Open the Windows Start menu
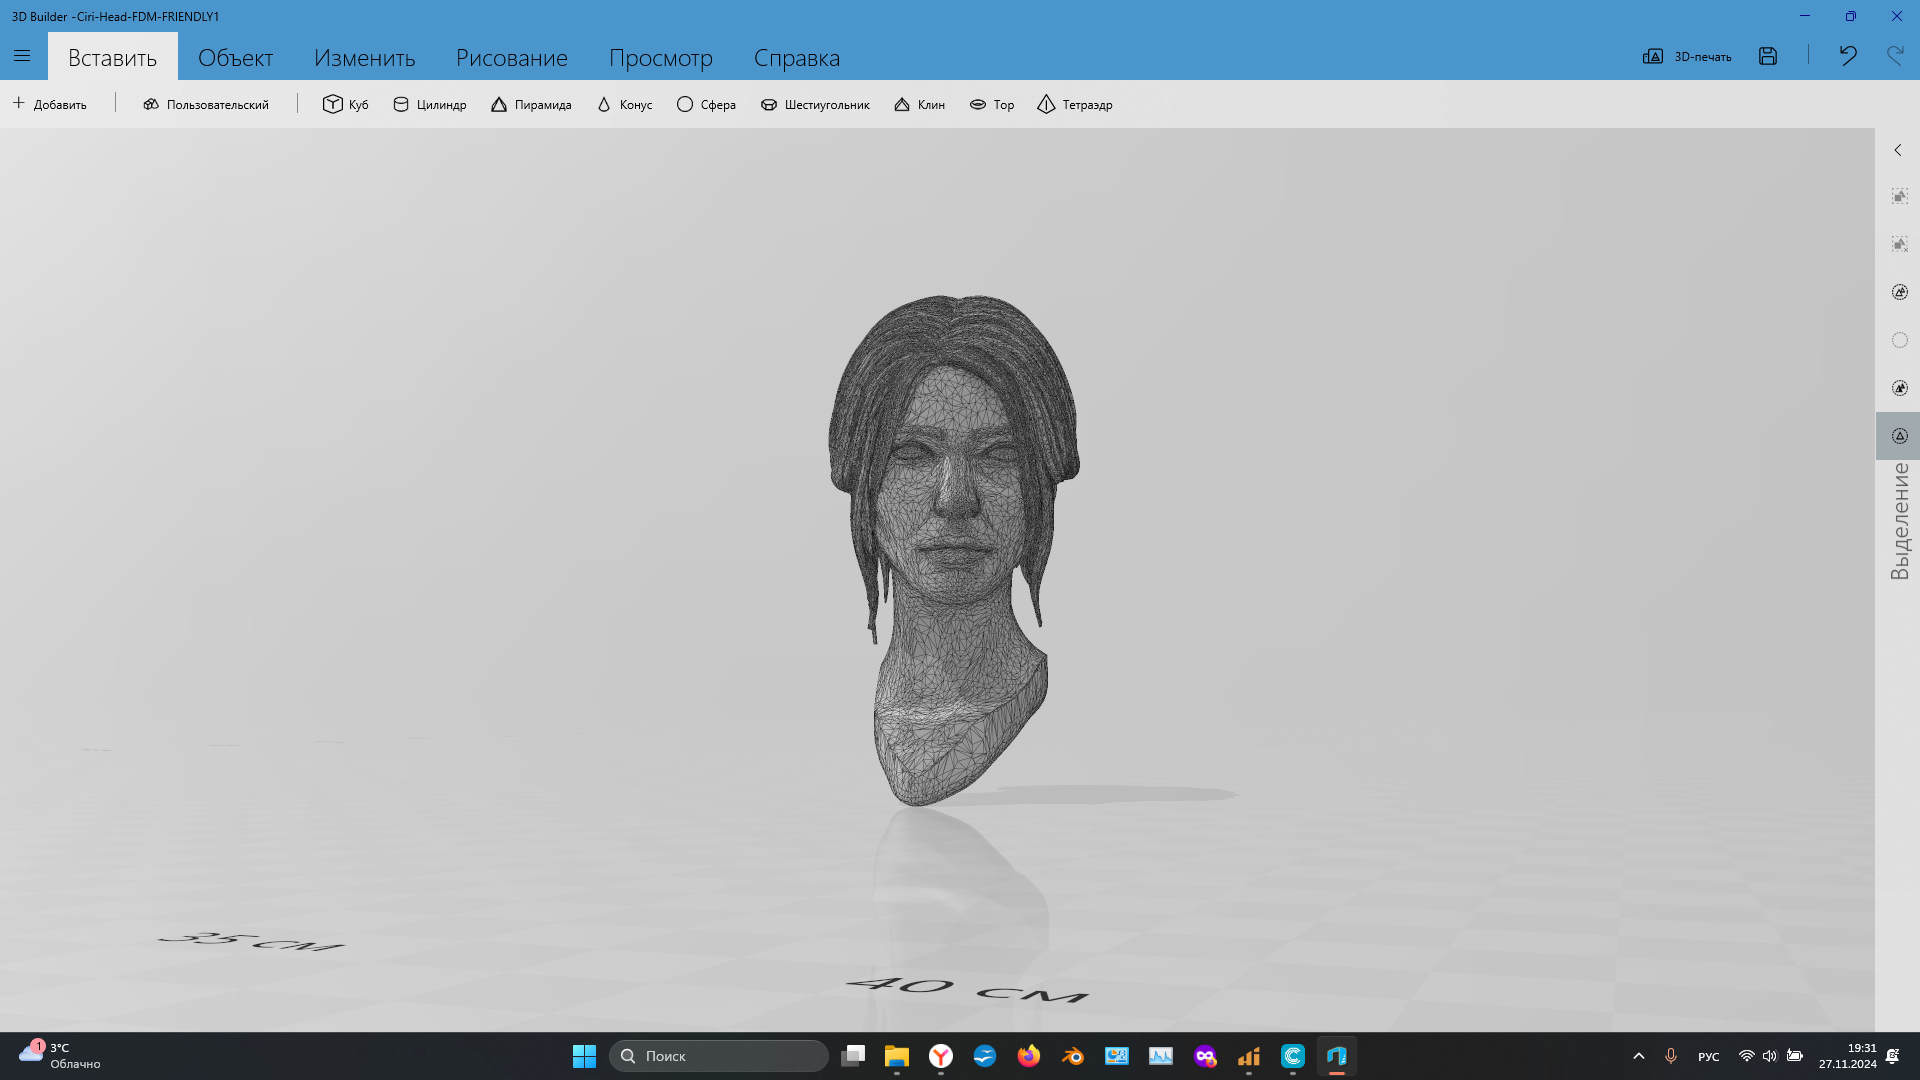The height and width of the screenshot is (1080, 1920). click(x=584, y=1056)
